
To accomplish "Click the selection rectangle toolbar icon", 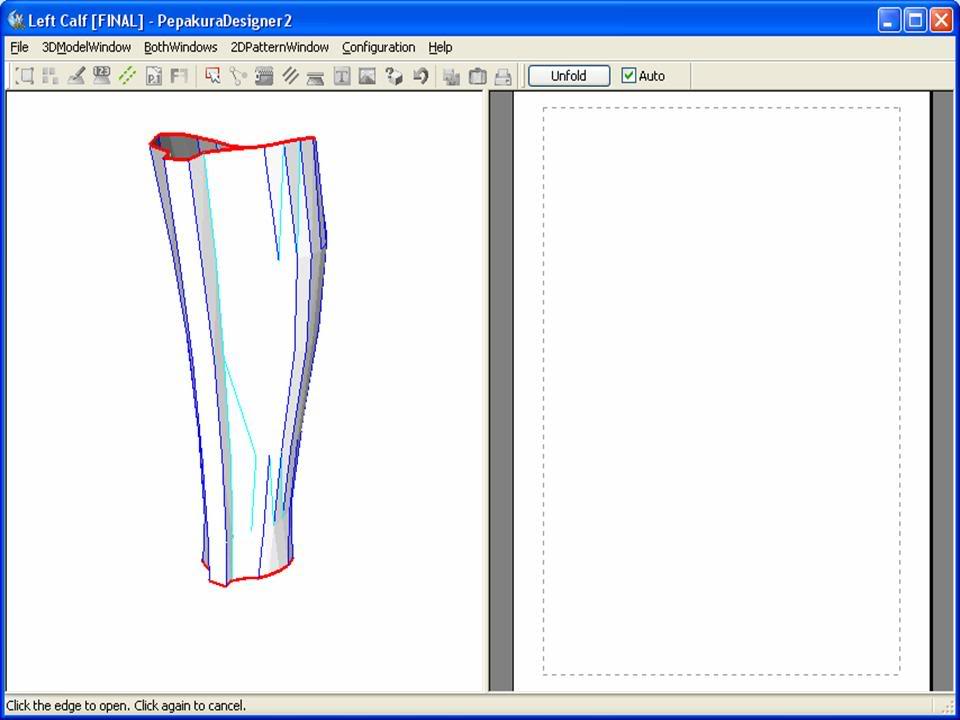I will 24,76.
